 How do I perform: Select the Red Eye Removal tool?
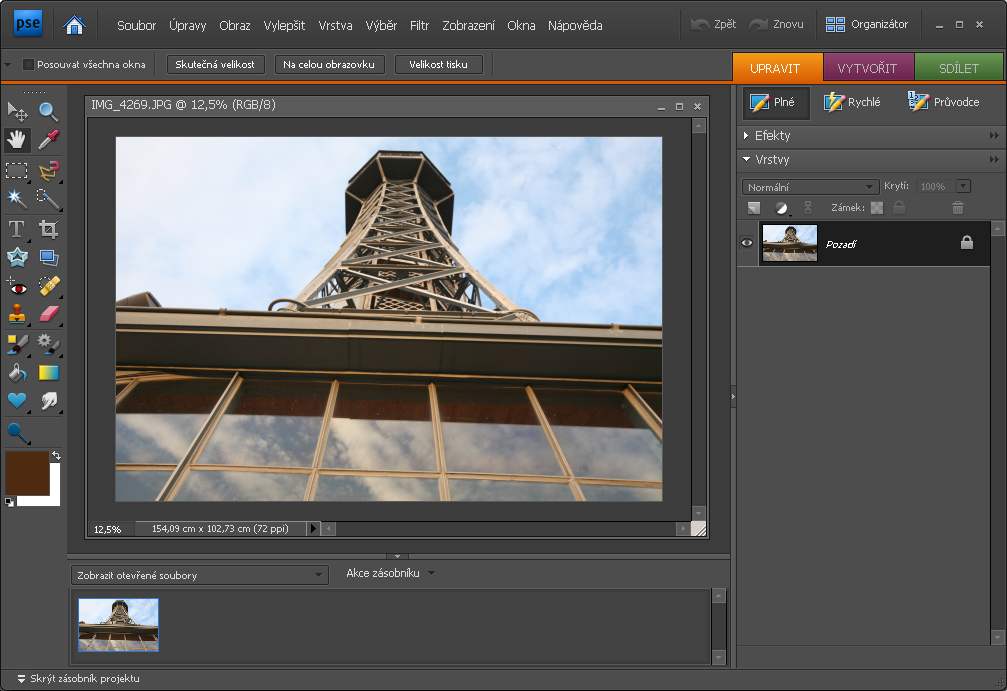coord(17,287)
